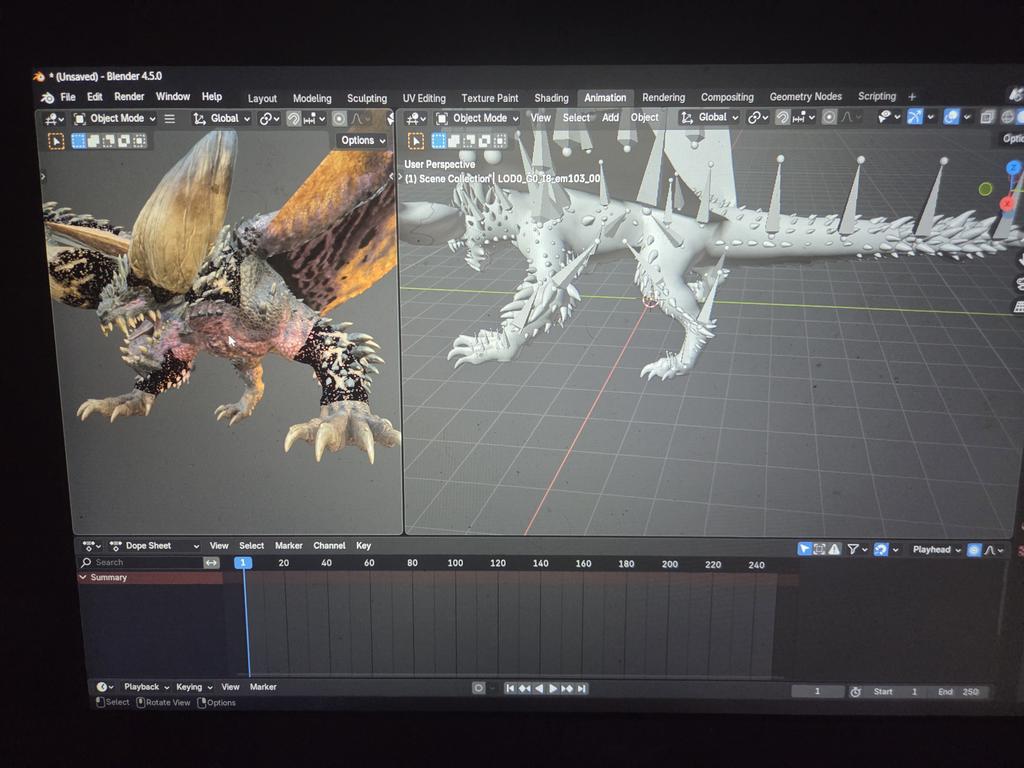Open the Playback popover
Viewport: 1024px width, 768px height.
[x=146, y=687]
